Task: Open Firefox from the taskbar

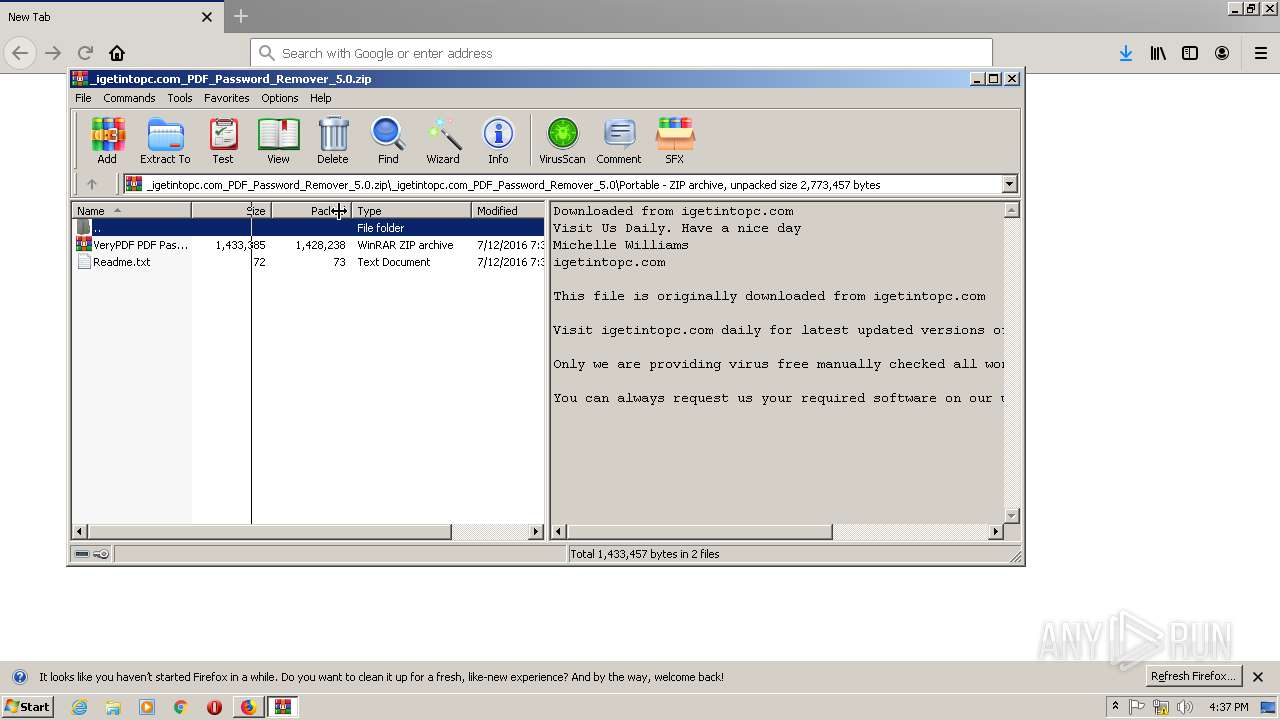Action: coord(248,707)
